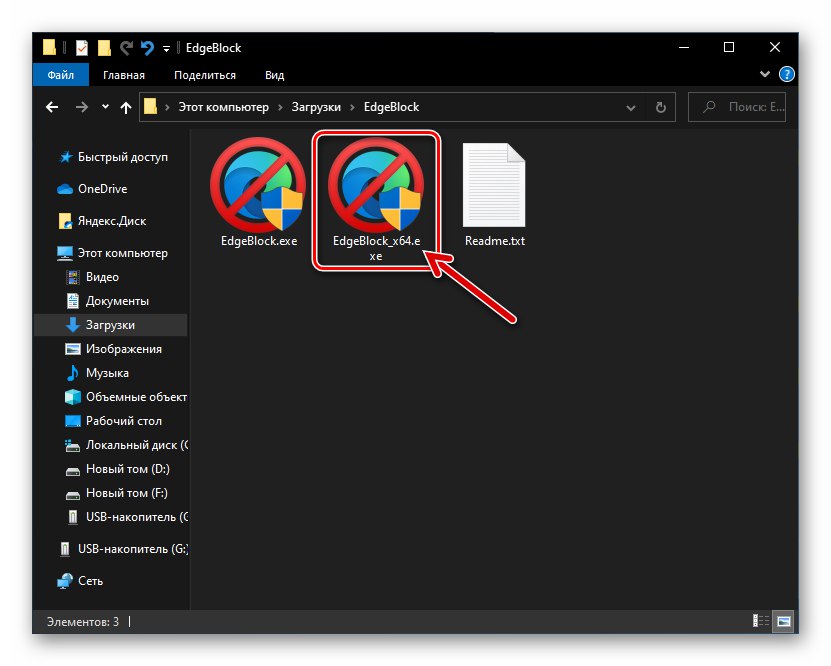Expand chevron before Этот компьютер in address bar
This screenshot has width=831, height=666.
167,108
